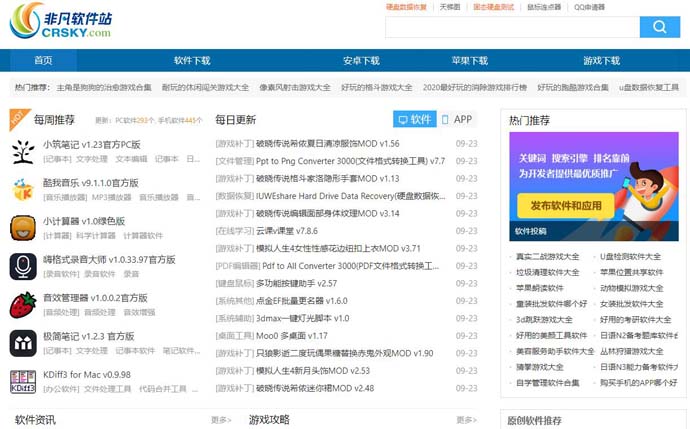Open 嗨格式录音大师 v1.0.33.97官方版 title
Image resolution: width=690 pixels, height=429 pixels.
109,259
